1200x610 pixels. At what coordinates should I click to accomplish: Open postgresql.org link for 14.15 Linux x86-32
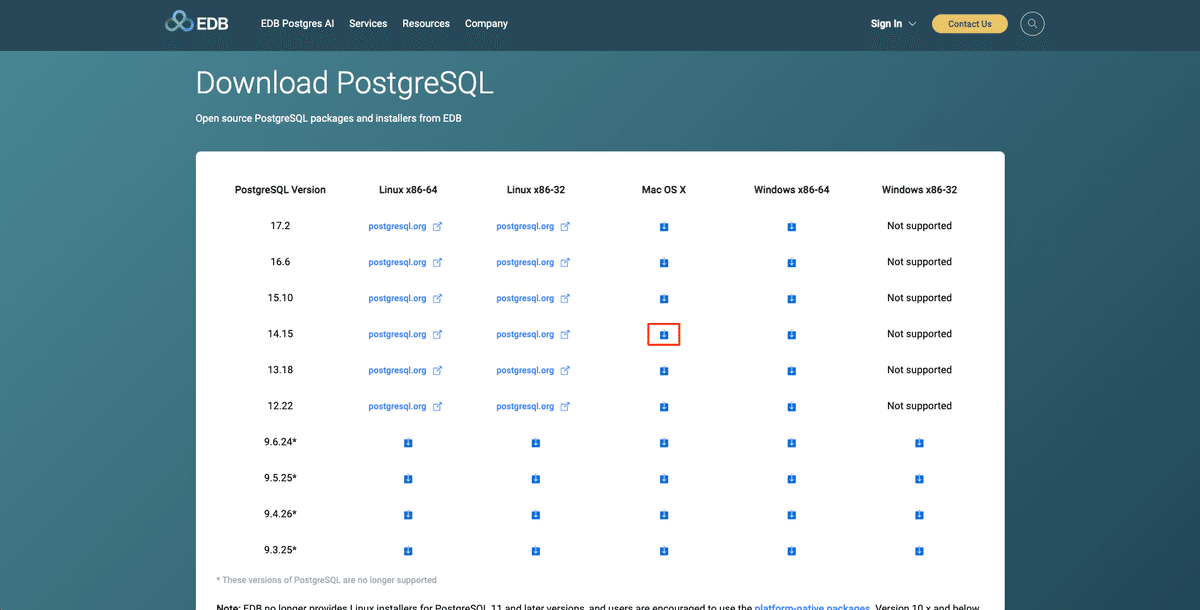533,334
